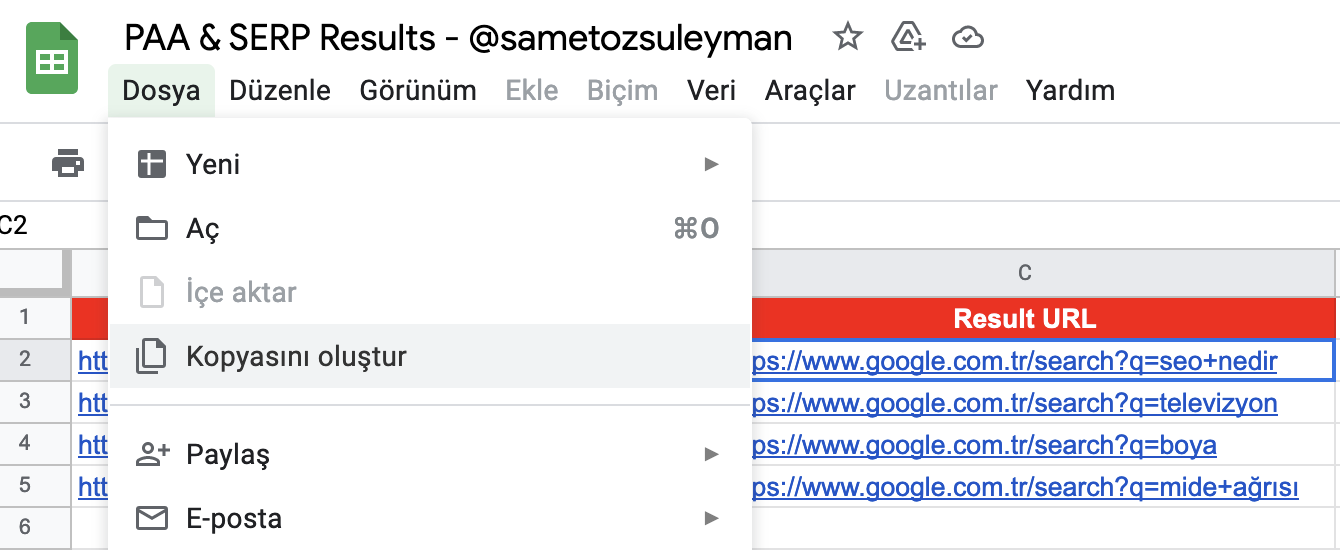
Task: Click the move to Drive icon
Action: pyautogui.click(x=907, y=38)
